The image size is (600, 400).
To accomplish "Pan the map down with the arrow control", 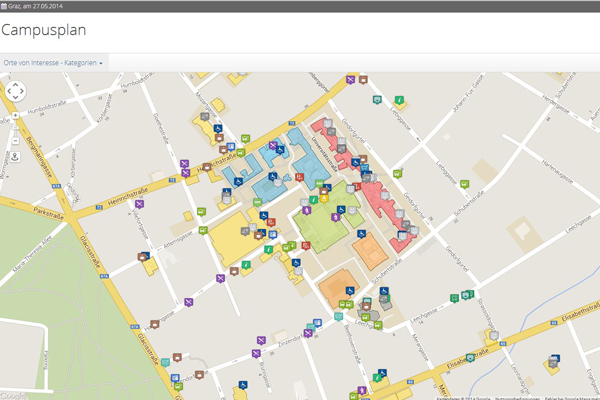I will click(15, 98).
